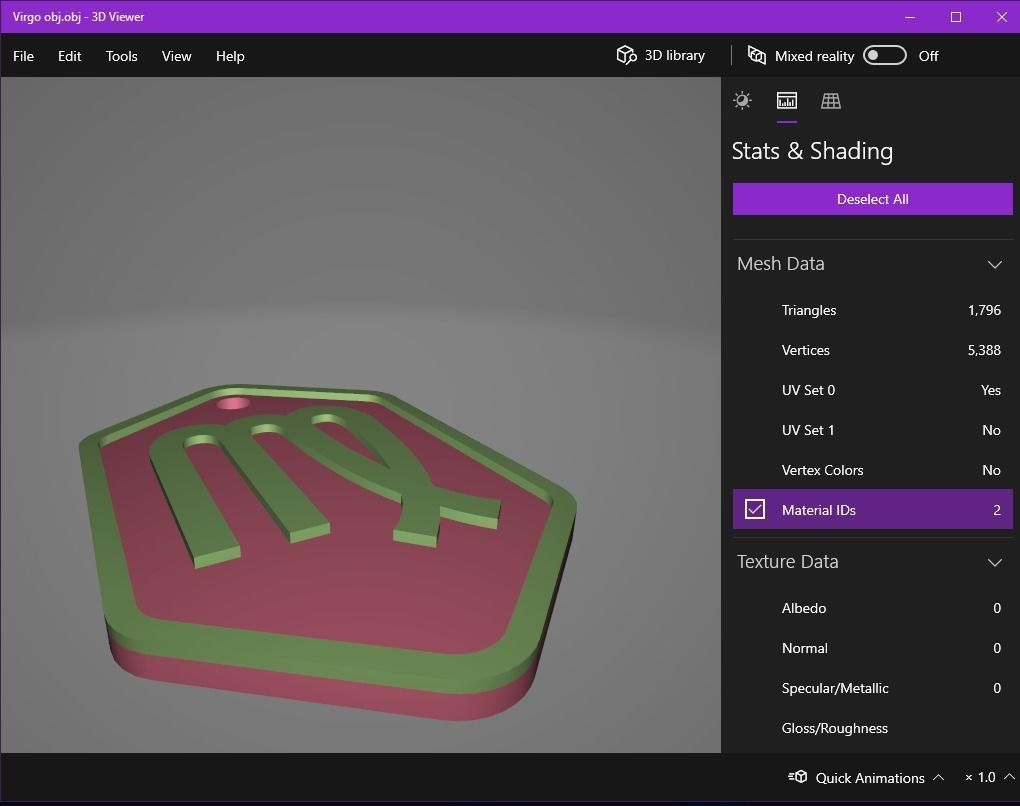
Task: Select the UV Set 0 row
Action: click(872, 390)
